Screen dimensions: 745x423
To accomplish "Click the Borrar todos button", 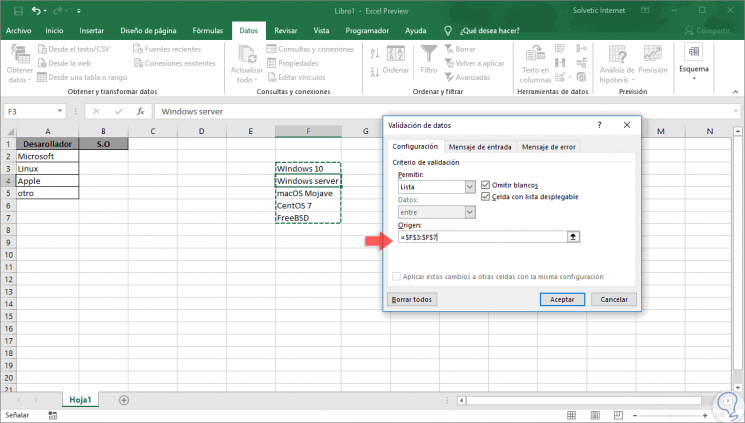I will [410, 299].
